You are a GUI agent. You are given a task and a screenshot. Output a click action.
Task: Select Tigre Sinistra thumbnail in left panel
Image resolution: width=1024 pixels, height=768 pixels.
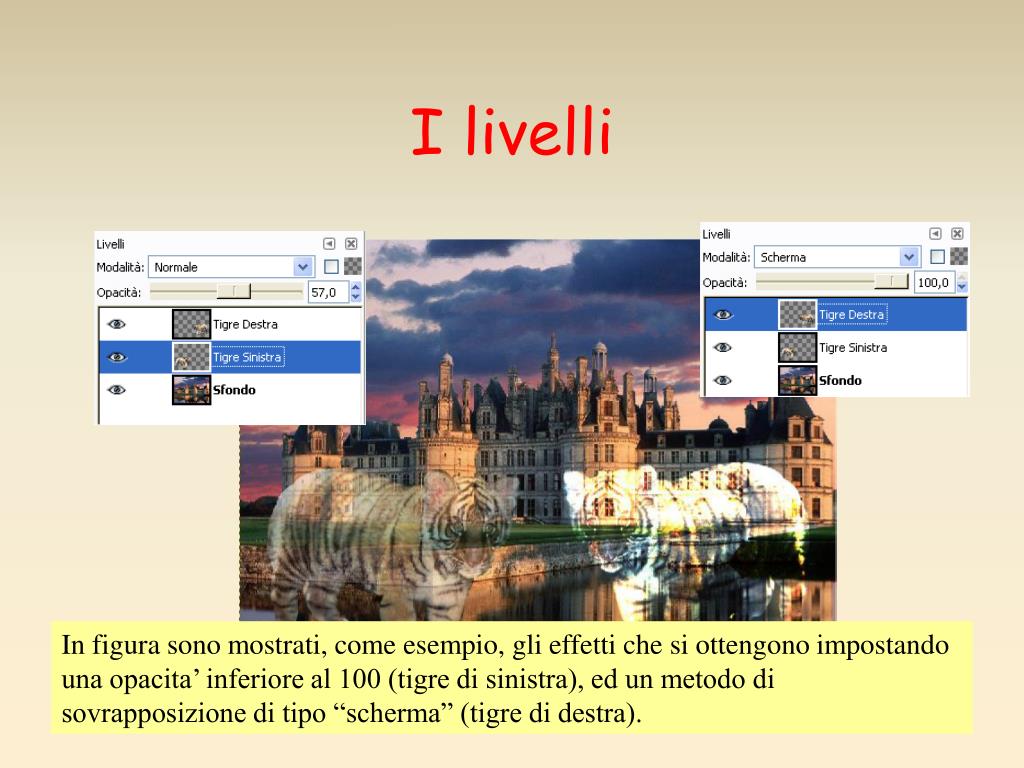[191, 357]
